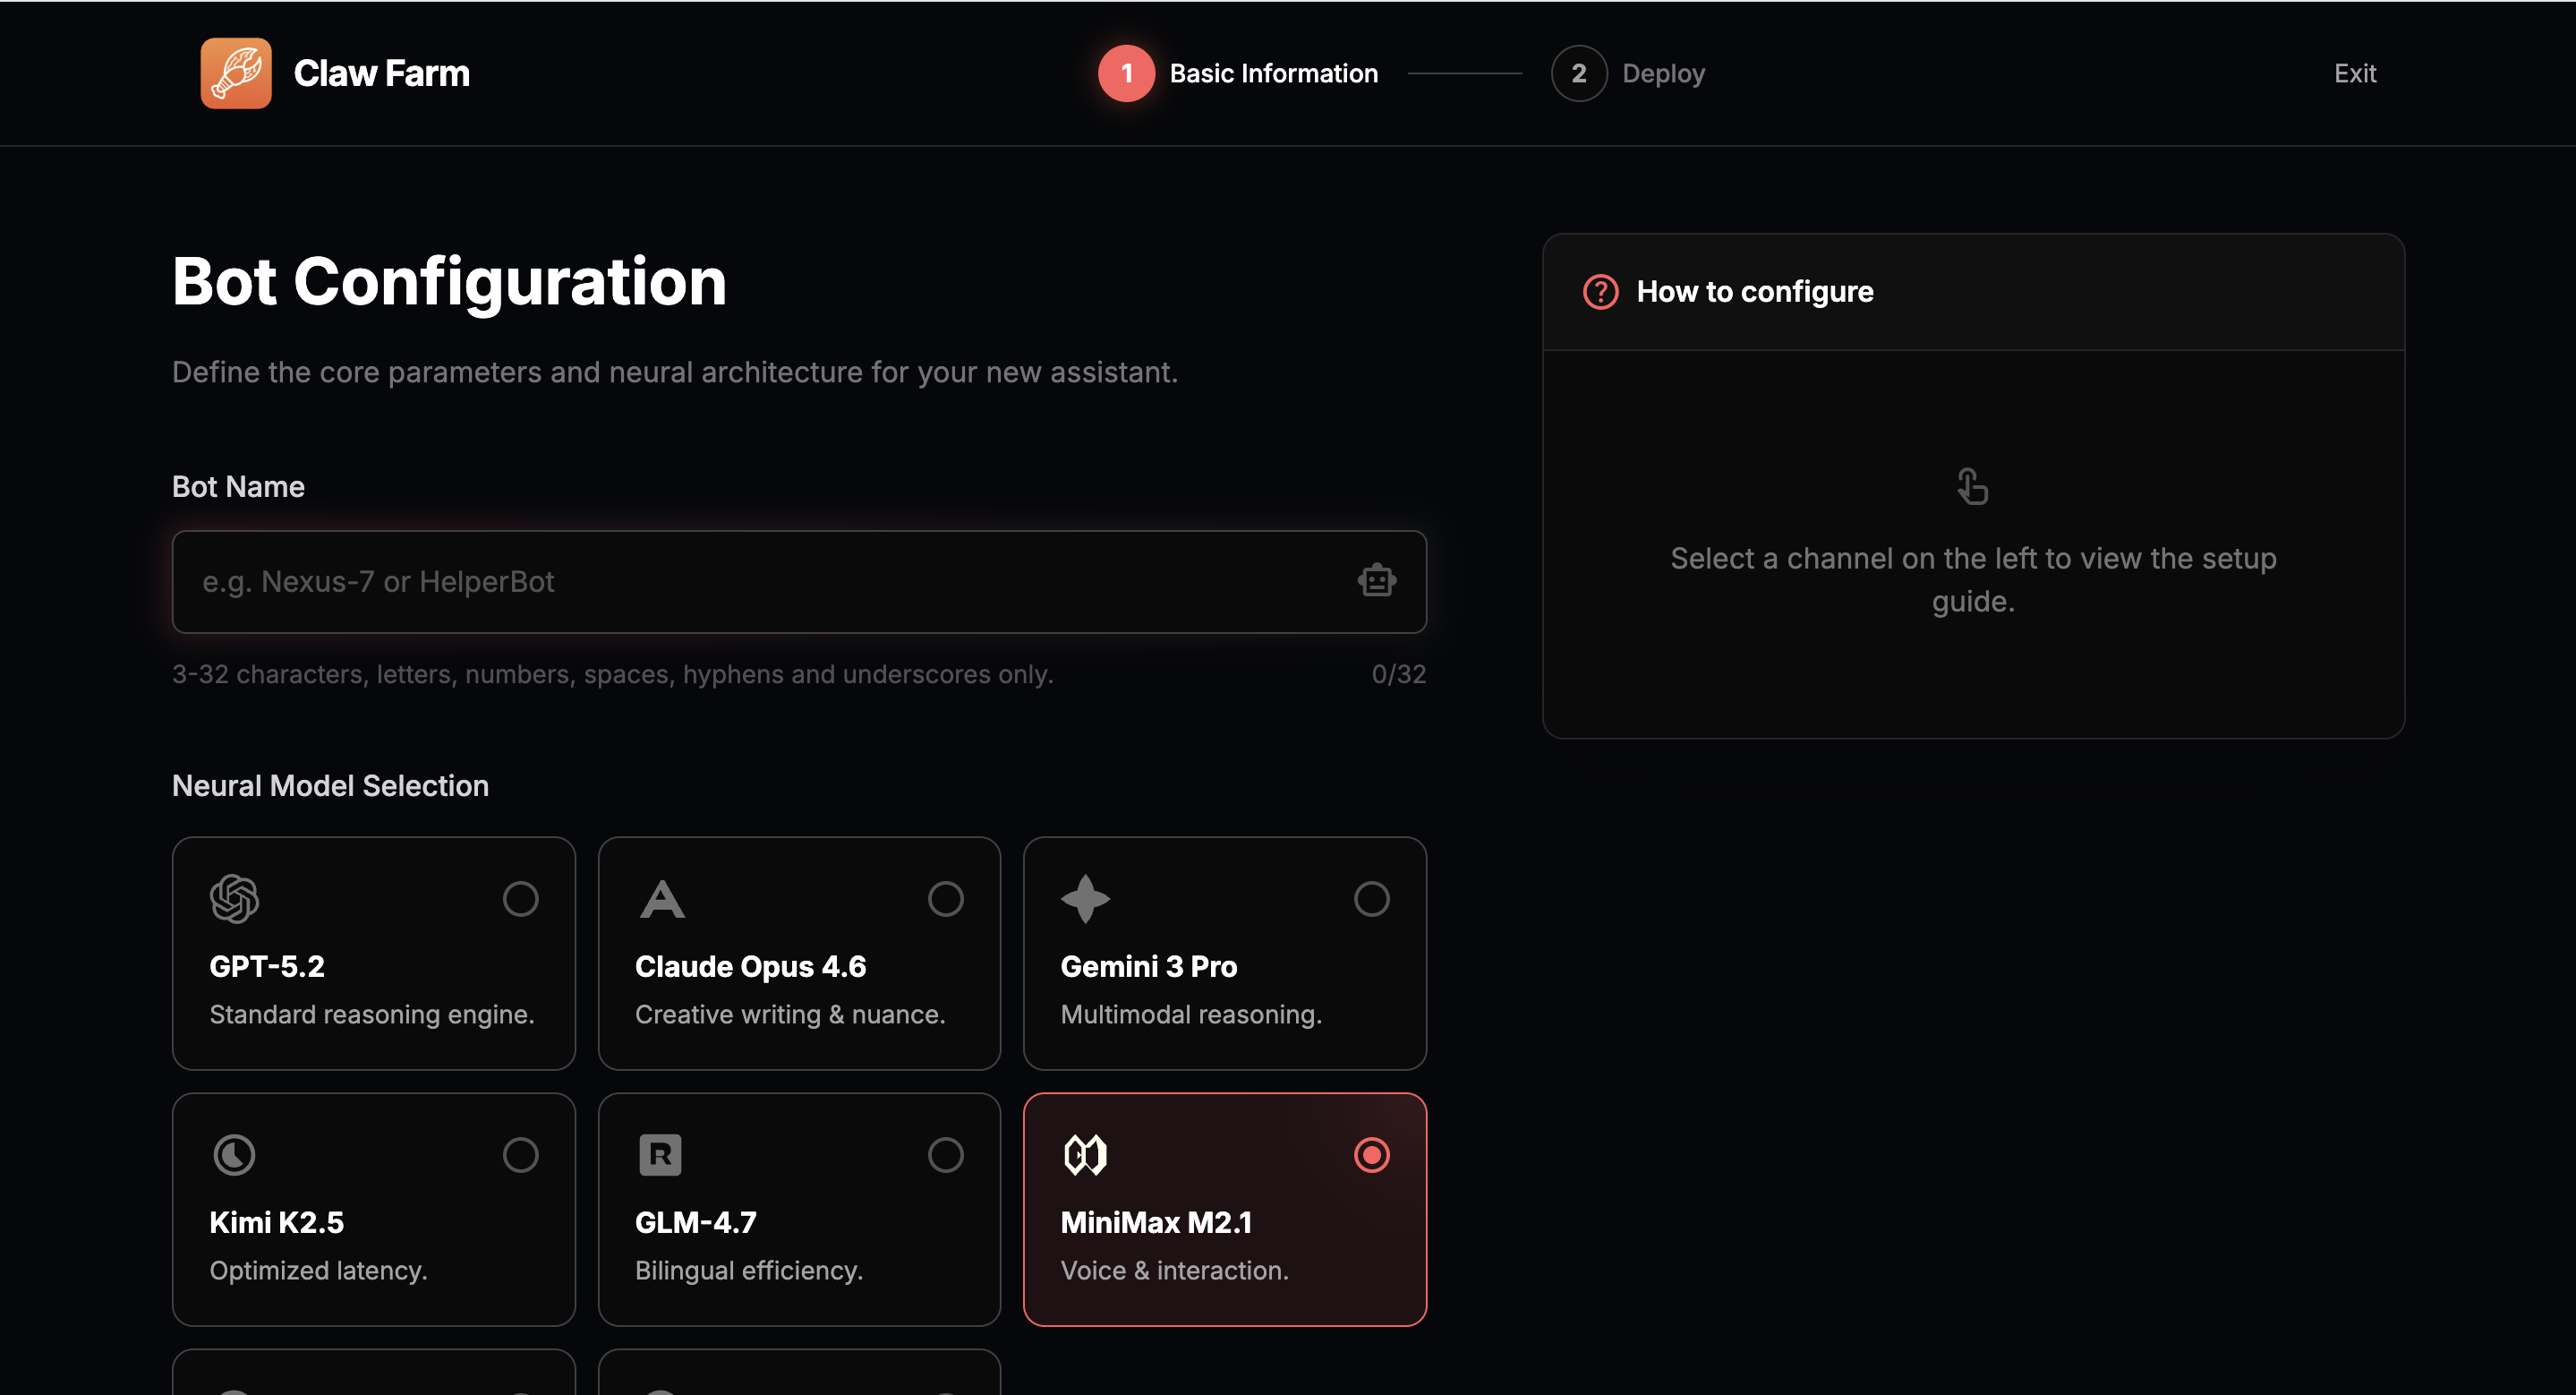
Task: Click the question mark help icon
Action: (1600, 292)
